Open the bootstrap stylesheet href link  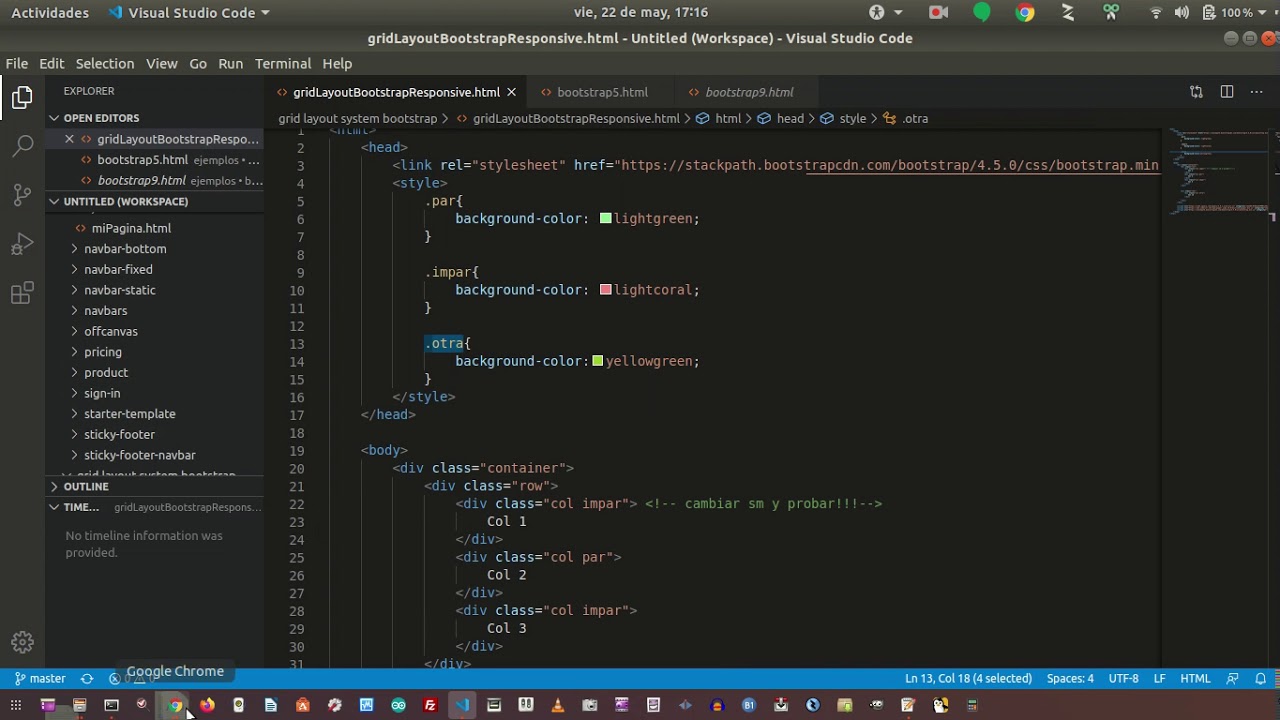click(889, 165)
